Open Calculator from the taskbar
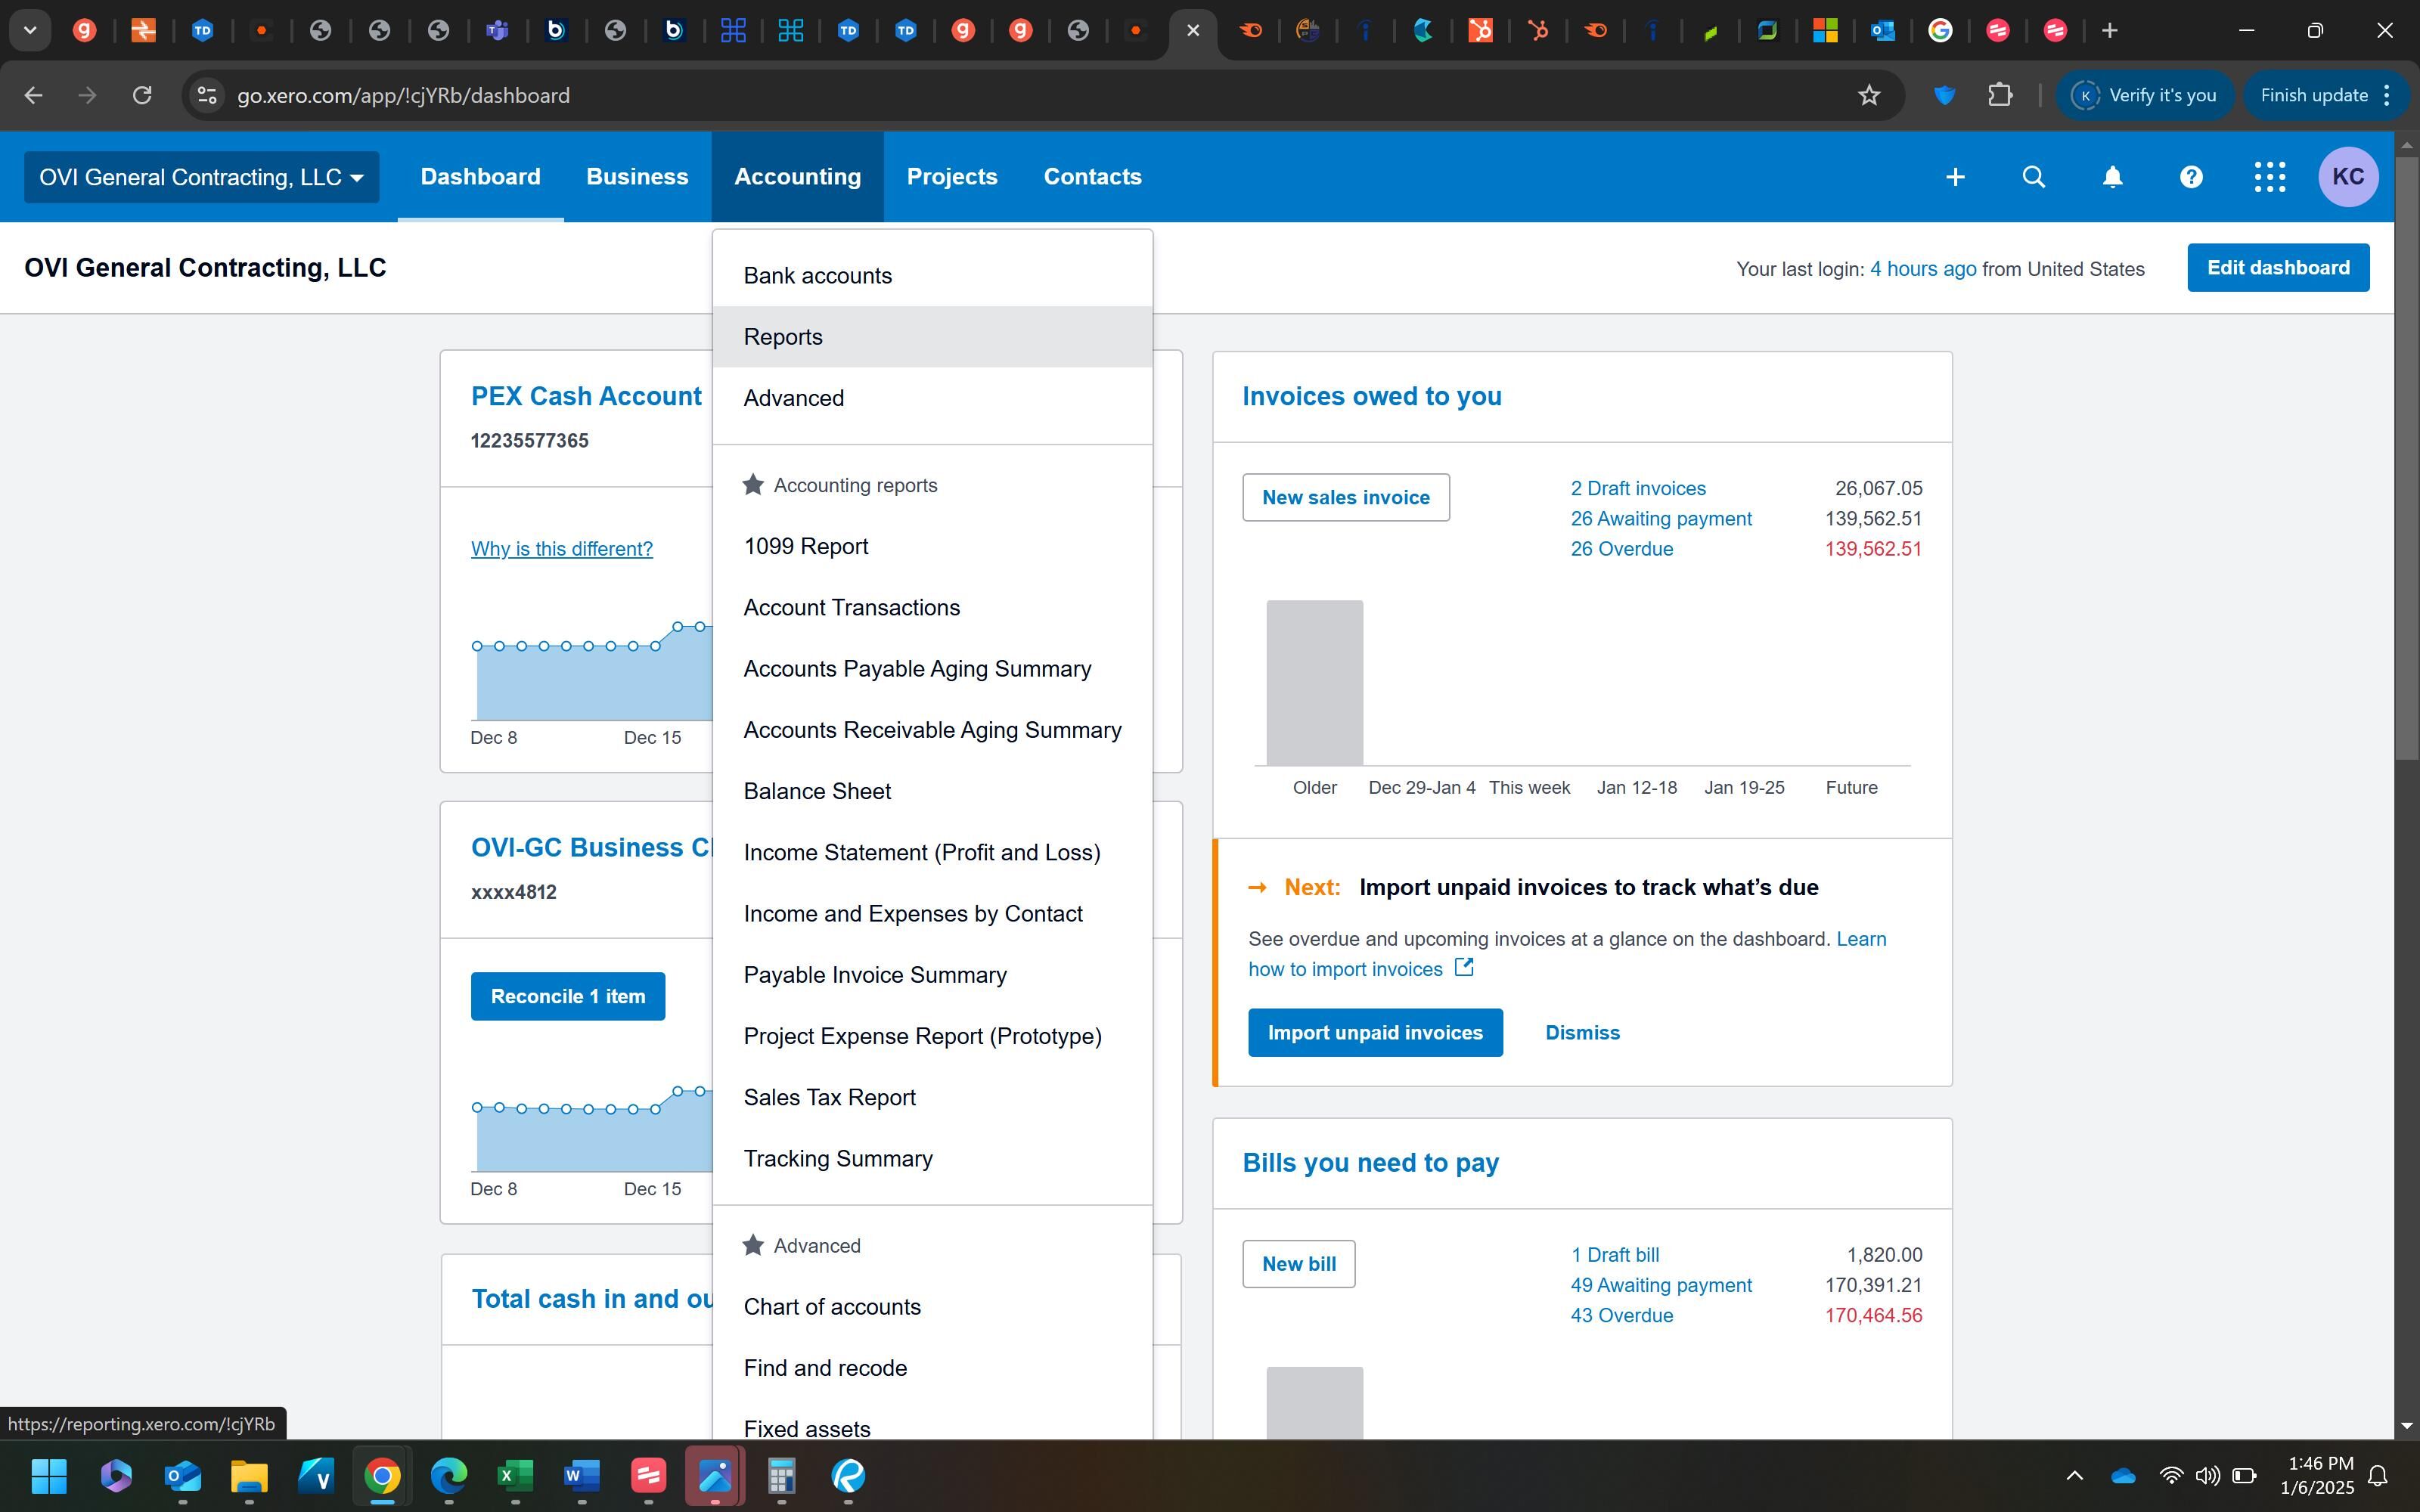2420x1512 pixels. coord(781,1475)
